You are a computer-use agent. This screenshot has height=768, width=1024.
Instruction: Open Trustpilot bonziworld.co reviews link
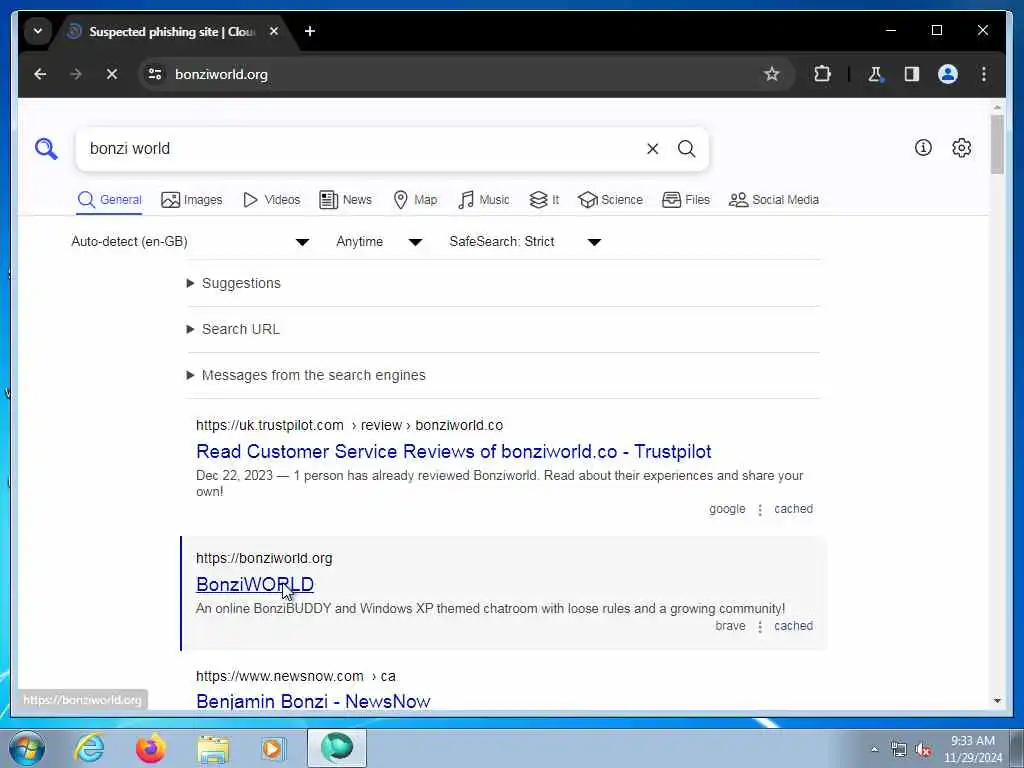tap(453, 452)
